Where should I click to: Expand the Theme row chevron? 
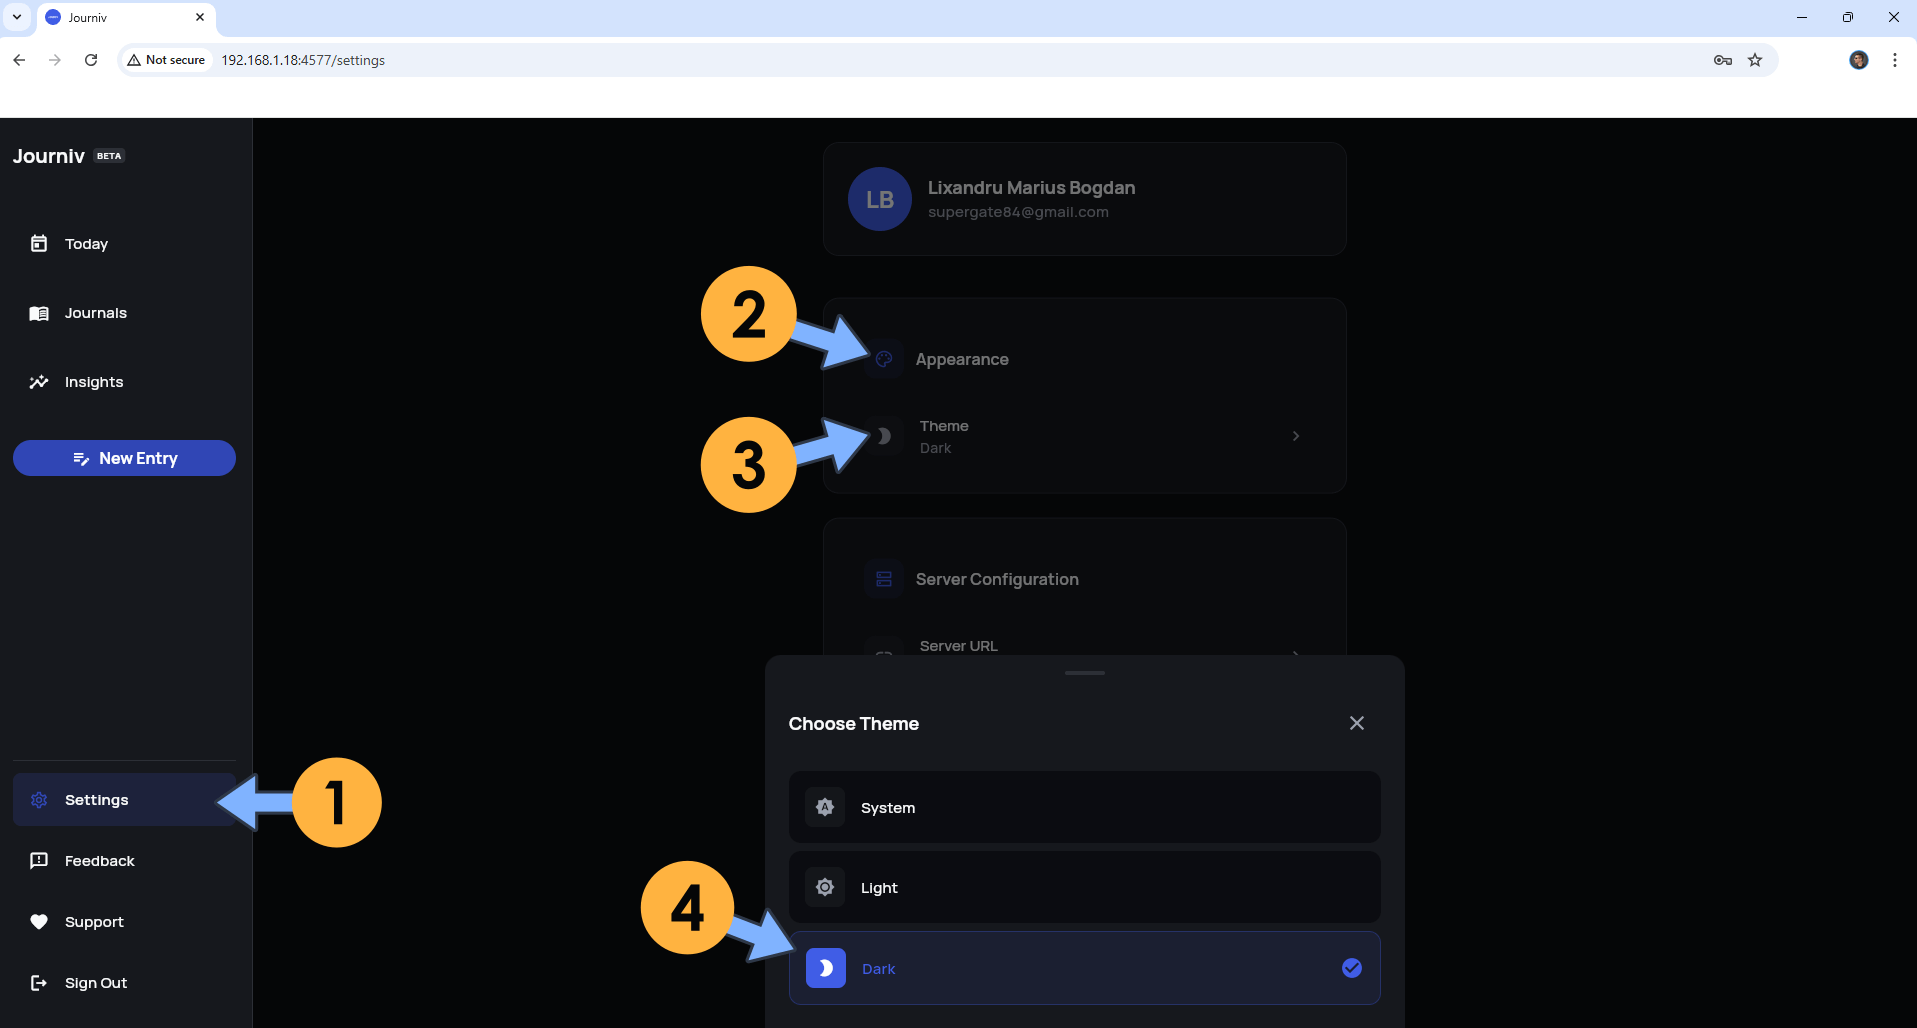tap(1296, 436)
